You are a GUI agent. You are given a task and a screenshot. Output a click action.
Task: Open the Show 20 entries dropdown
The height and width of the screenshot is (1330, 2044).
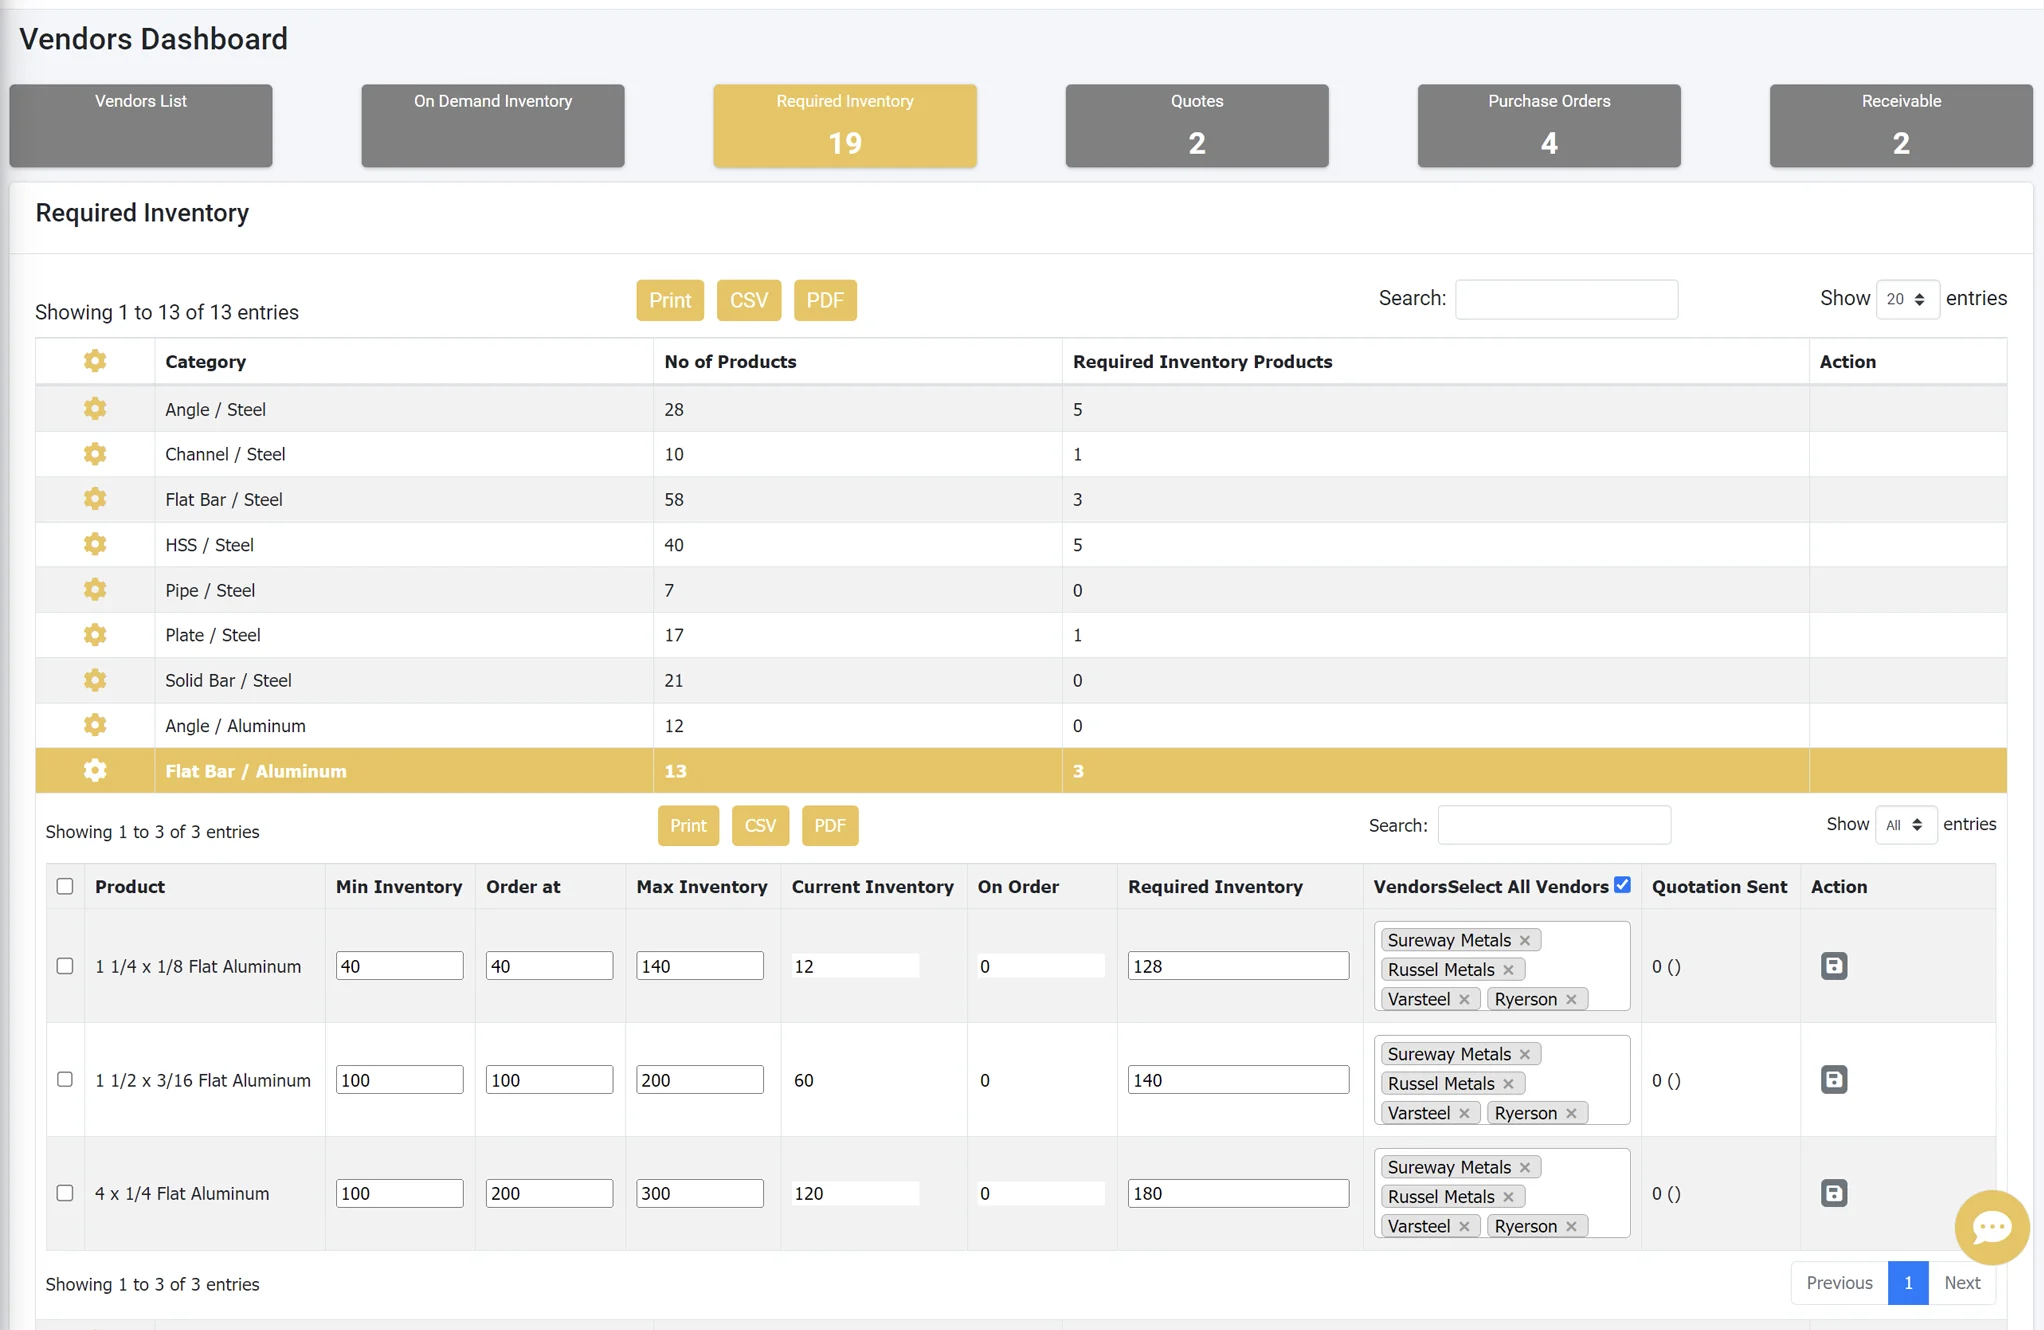pyautogui.click(x=1906, y=299)
